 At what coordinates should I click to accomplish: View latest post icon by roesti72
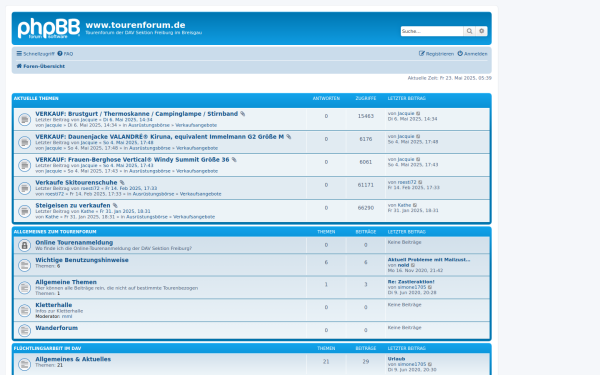[x=420, y=183]
